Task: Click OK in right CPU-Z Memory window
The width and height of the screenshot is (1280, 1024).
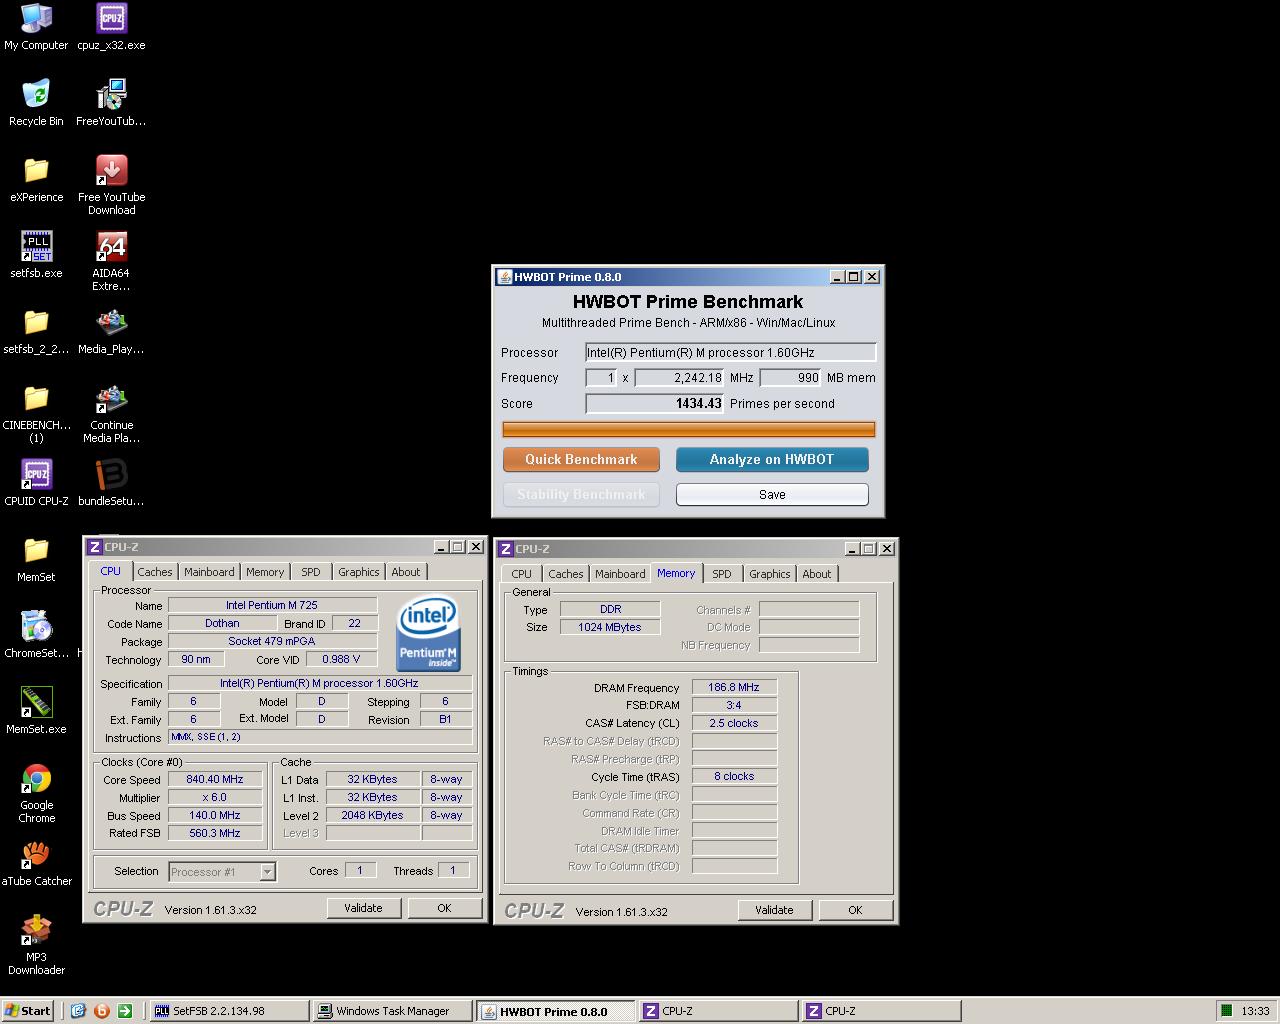Action: pos(855,910)
